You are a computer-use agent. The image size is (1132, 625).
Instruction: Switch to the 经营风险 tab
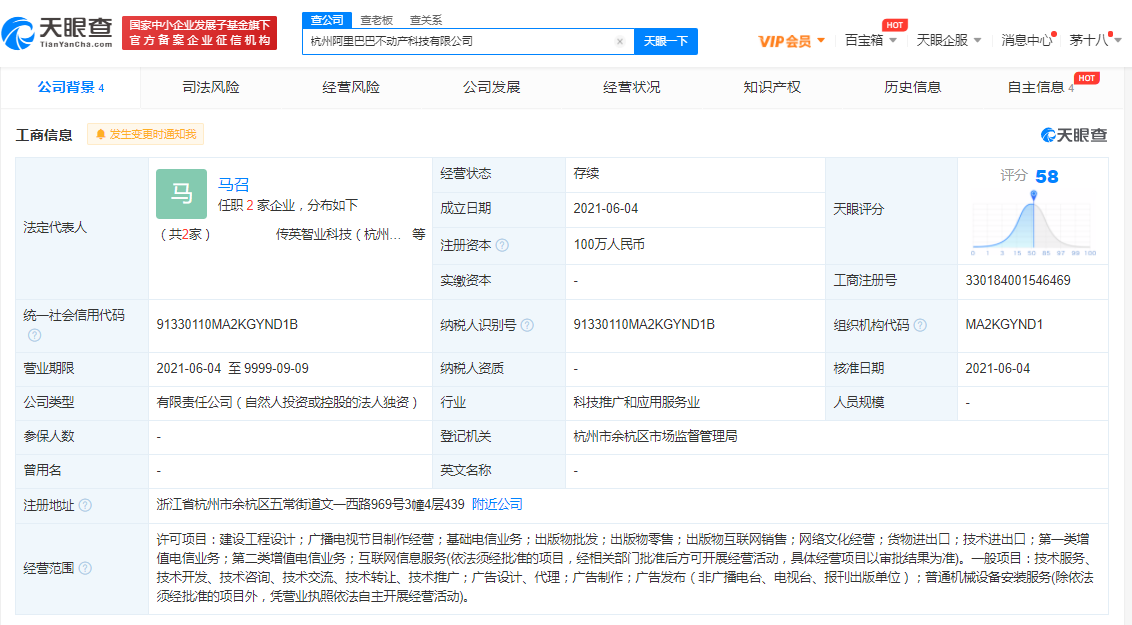coord(351,87)
